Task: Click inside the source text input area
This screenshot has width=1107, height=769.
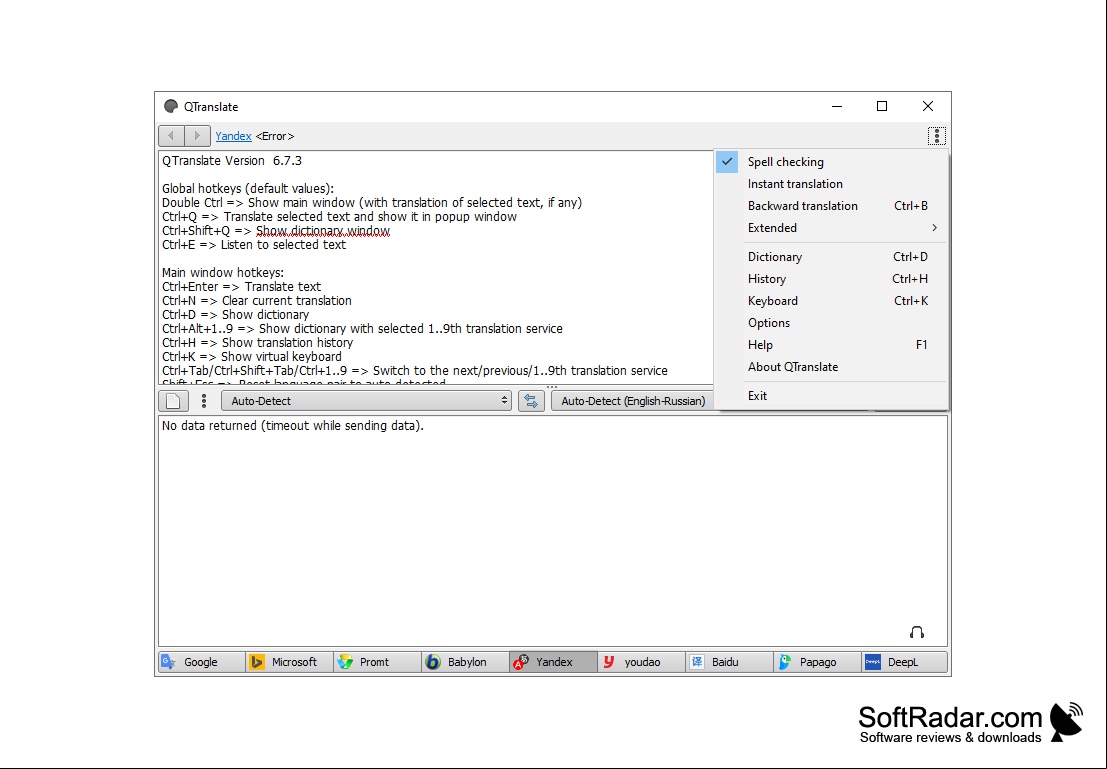Action: (436, 267)
